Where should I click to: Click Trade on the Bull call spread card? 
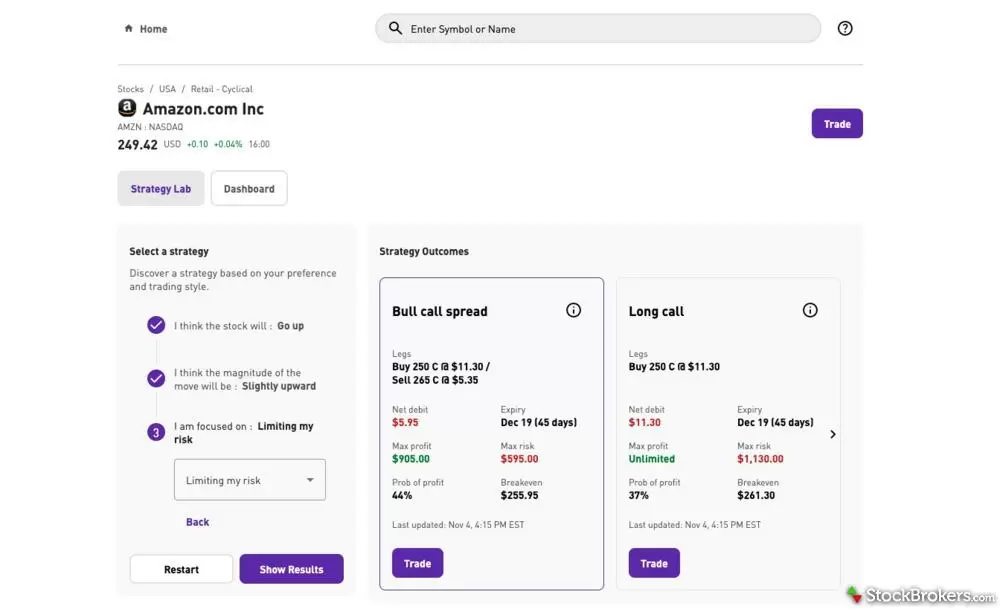pyautogui.click(x=417, y=562)
